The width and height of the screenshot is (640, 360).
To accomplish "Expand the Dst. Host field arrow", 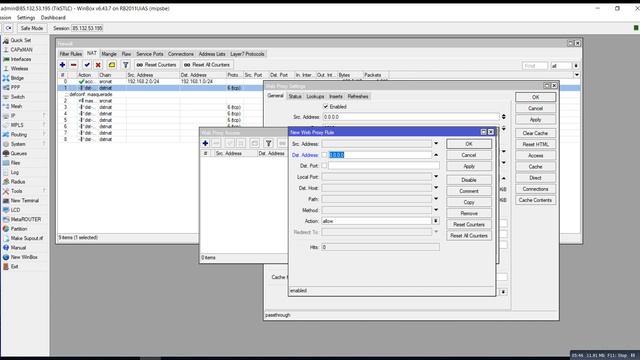I will [x=436, y=188].
